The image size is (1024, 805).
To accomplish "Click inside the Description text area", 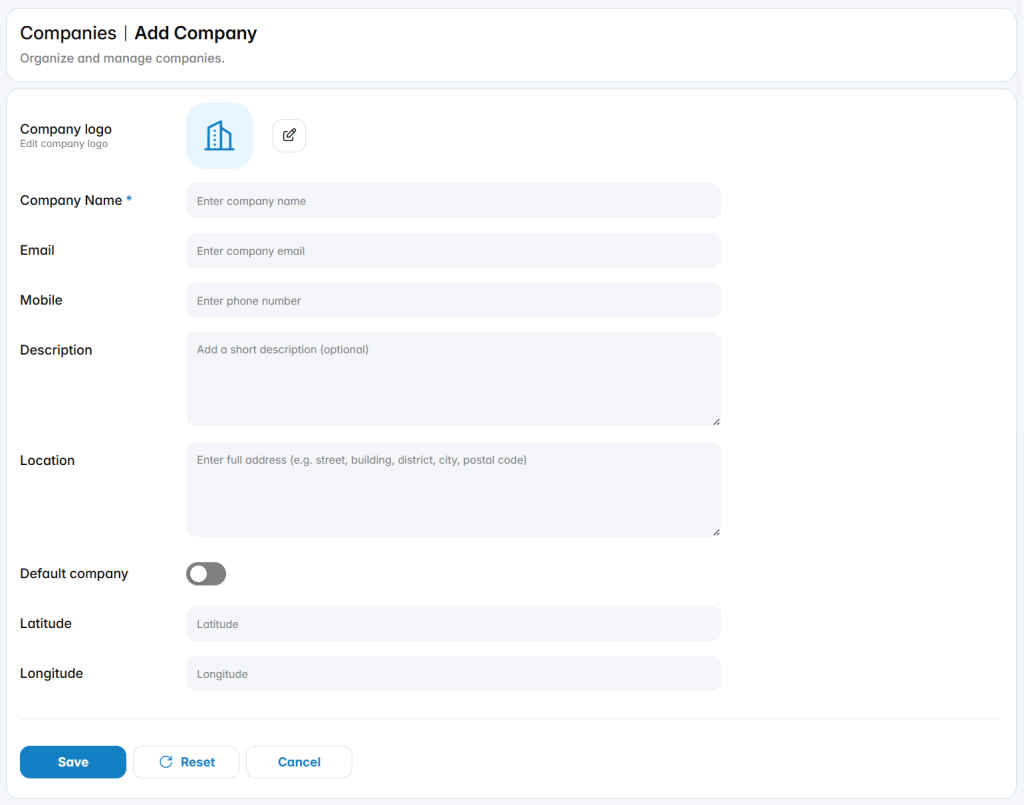I will click(453, 379).
